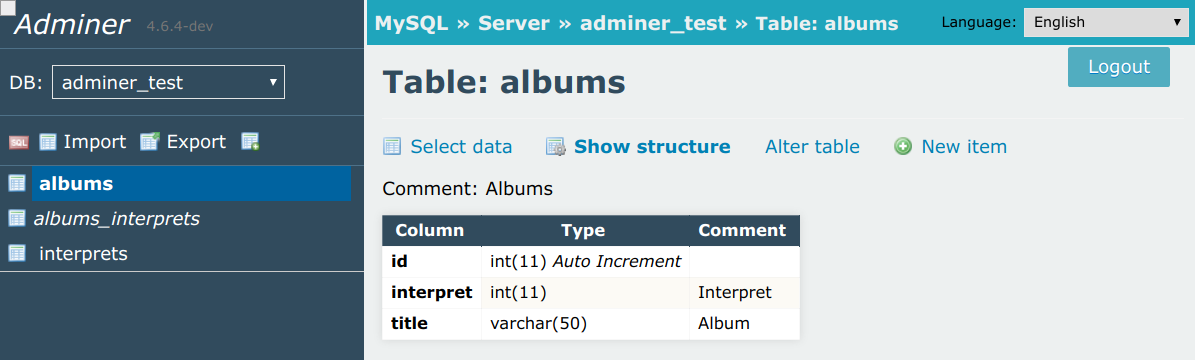
Task: Click the select icon beside albums_interprets
Action: (x=17, y=218)
